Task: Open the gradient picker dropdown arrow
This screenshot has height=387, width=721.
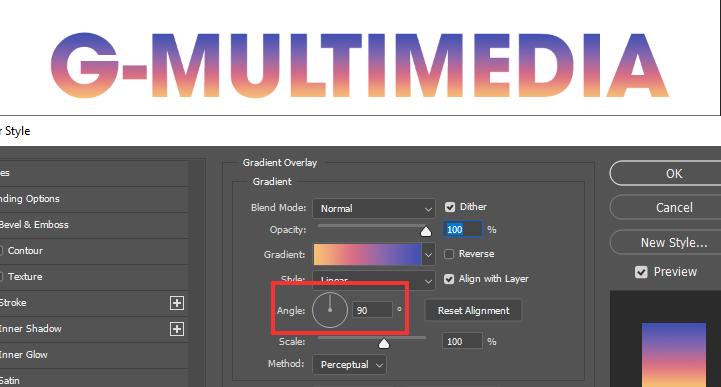Action: (x=428, y=255)
